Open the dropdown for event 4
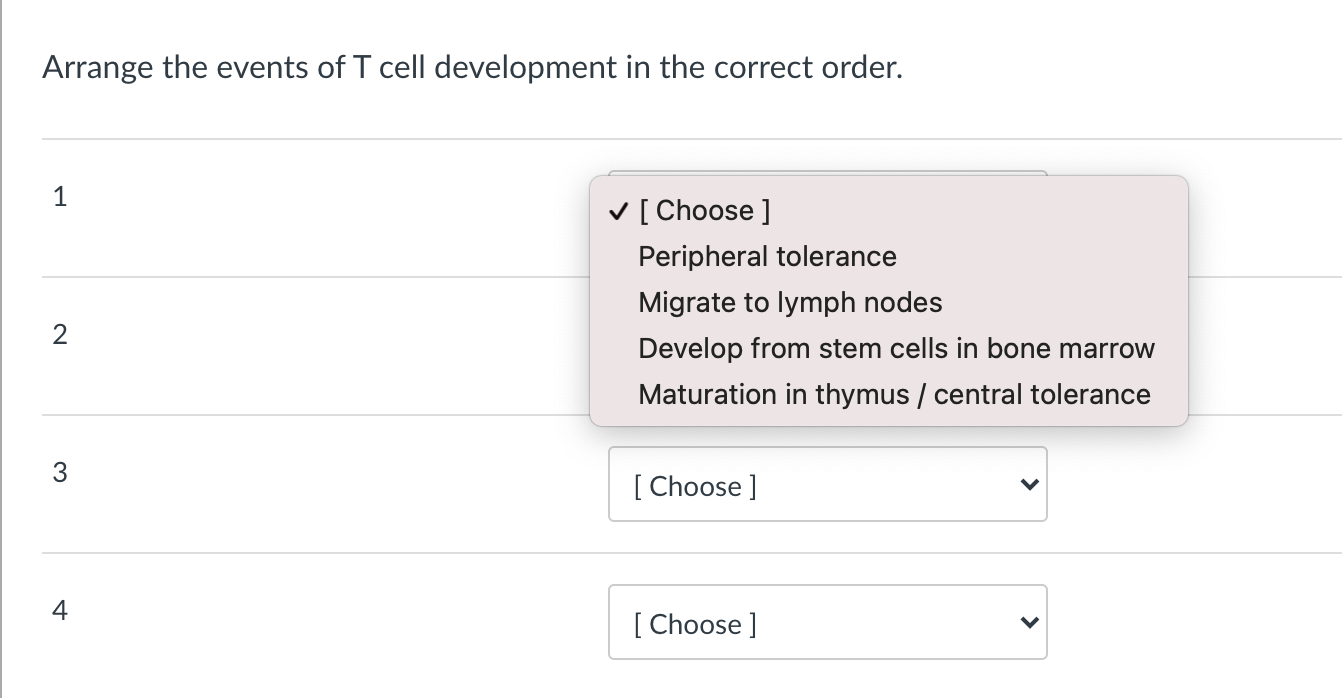 (827, 623)
